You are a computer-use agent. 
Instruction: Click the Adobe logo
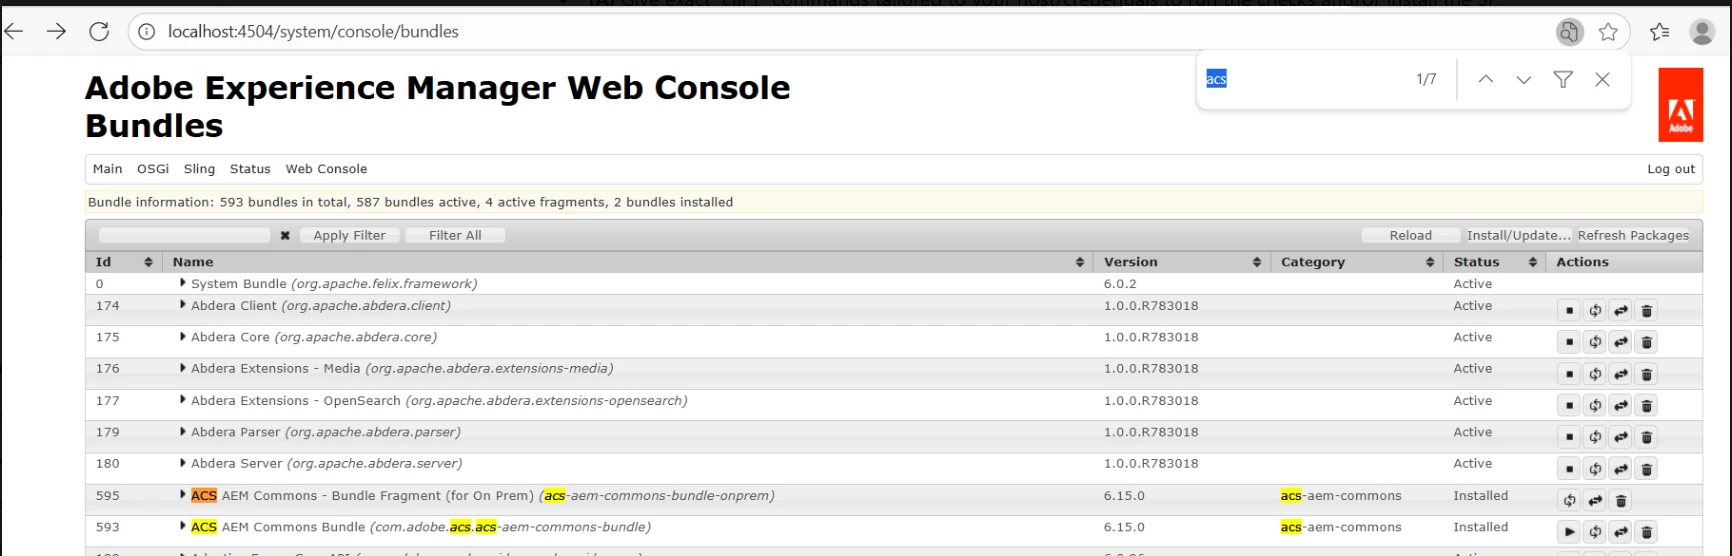[1681, 105]
